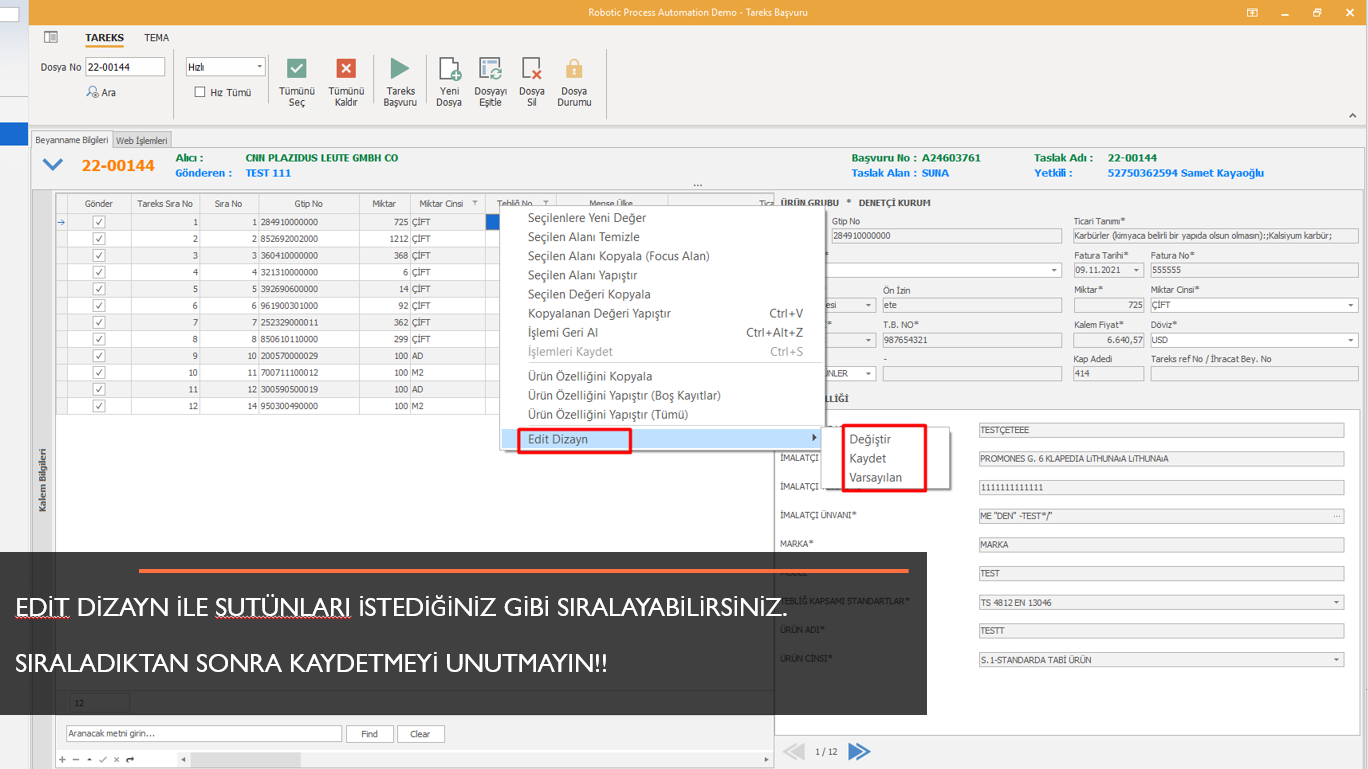Click the Find button
1368x769 pixels.
(370, 734)
